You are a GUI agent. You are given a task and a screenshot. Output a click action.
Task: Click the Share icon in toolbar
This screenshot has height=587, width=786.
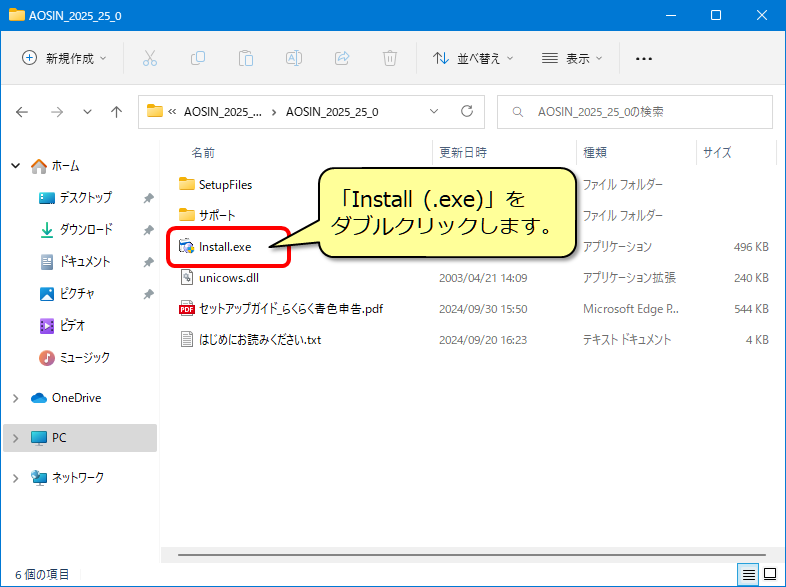tap(342, 58)
